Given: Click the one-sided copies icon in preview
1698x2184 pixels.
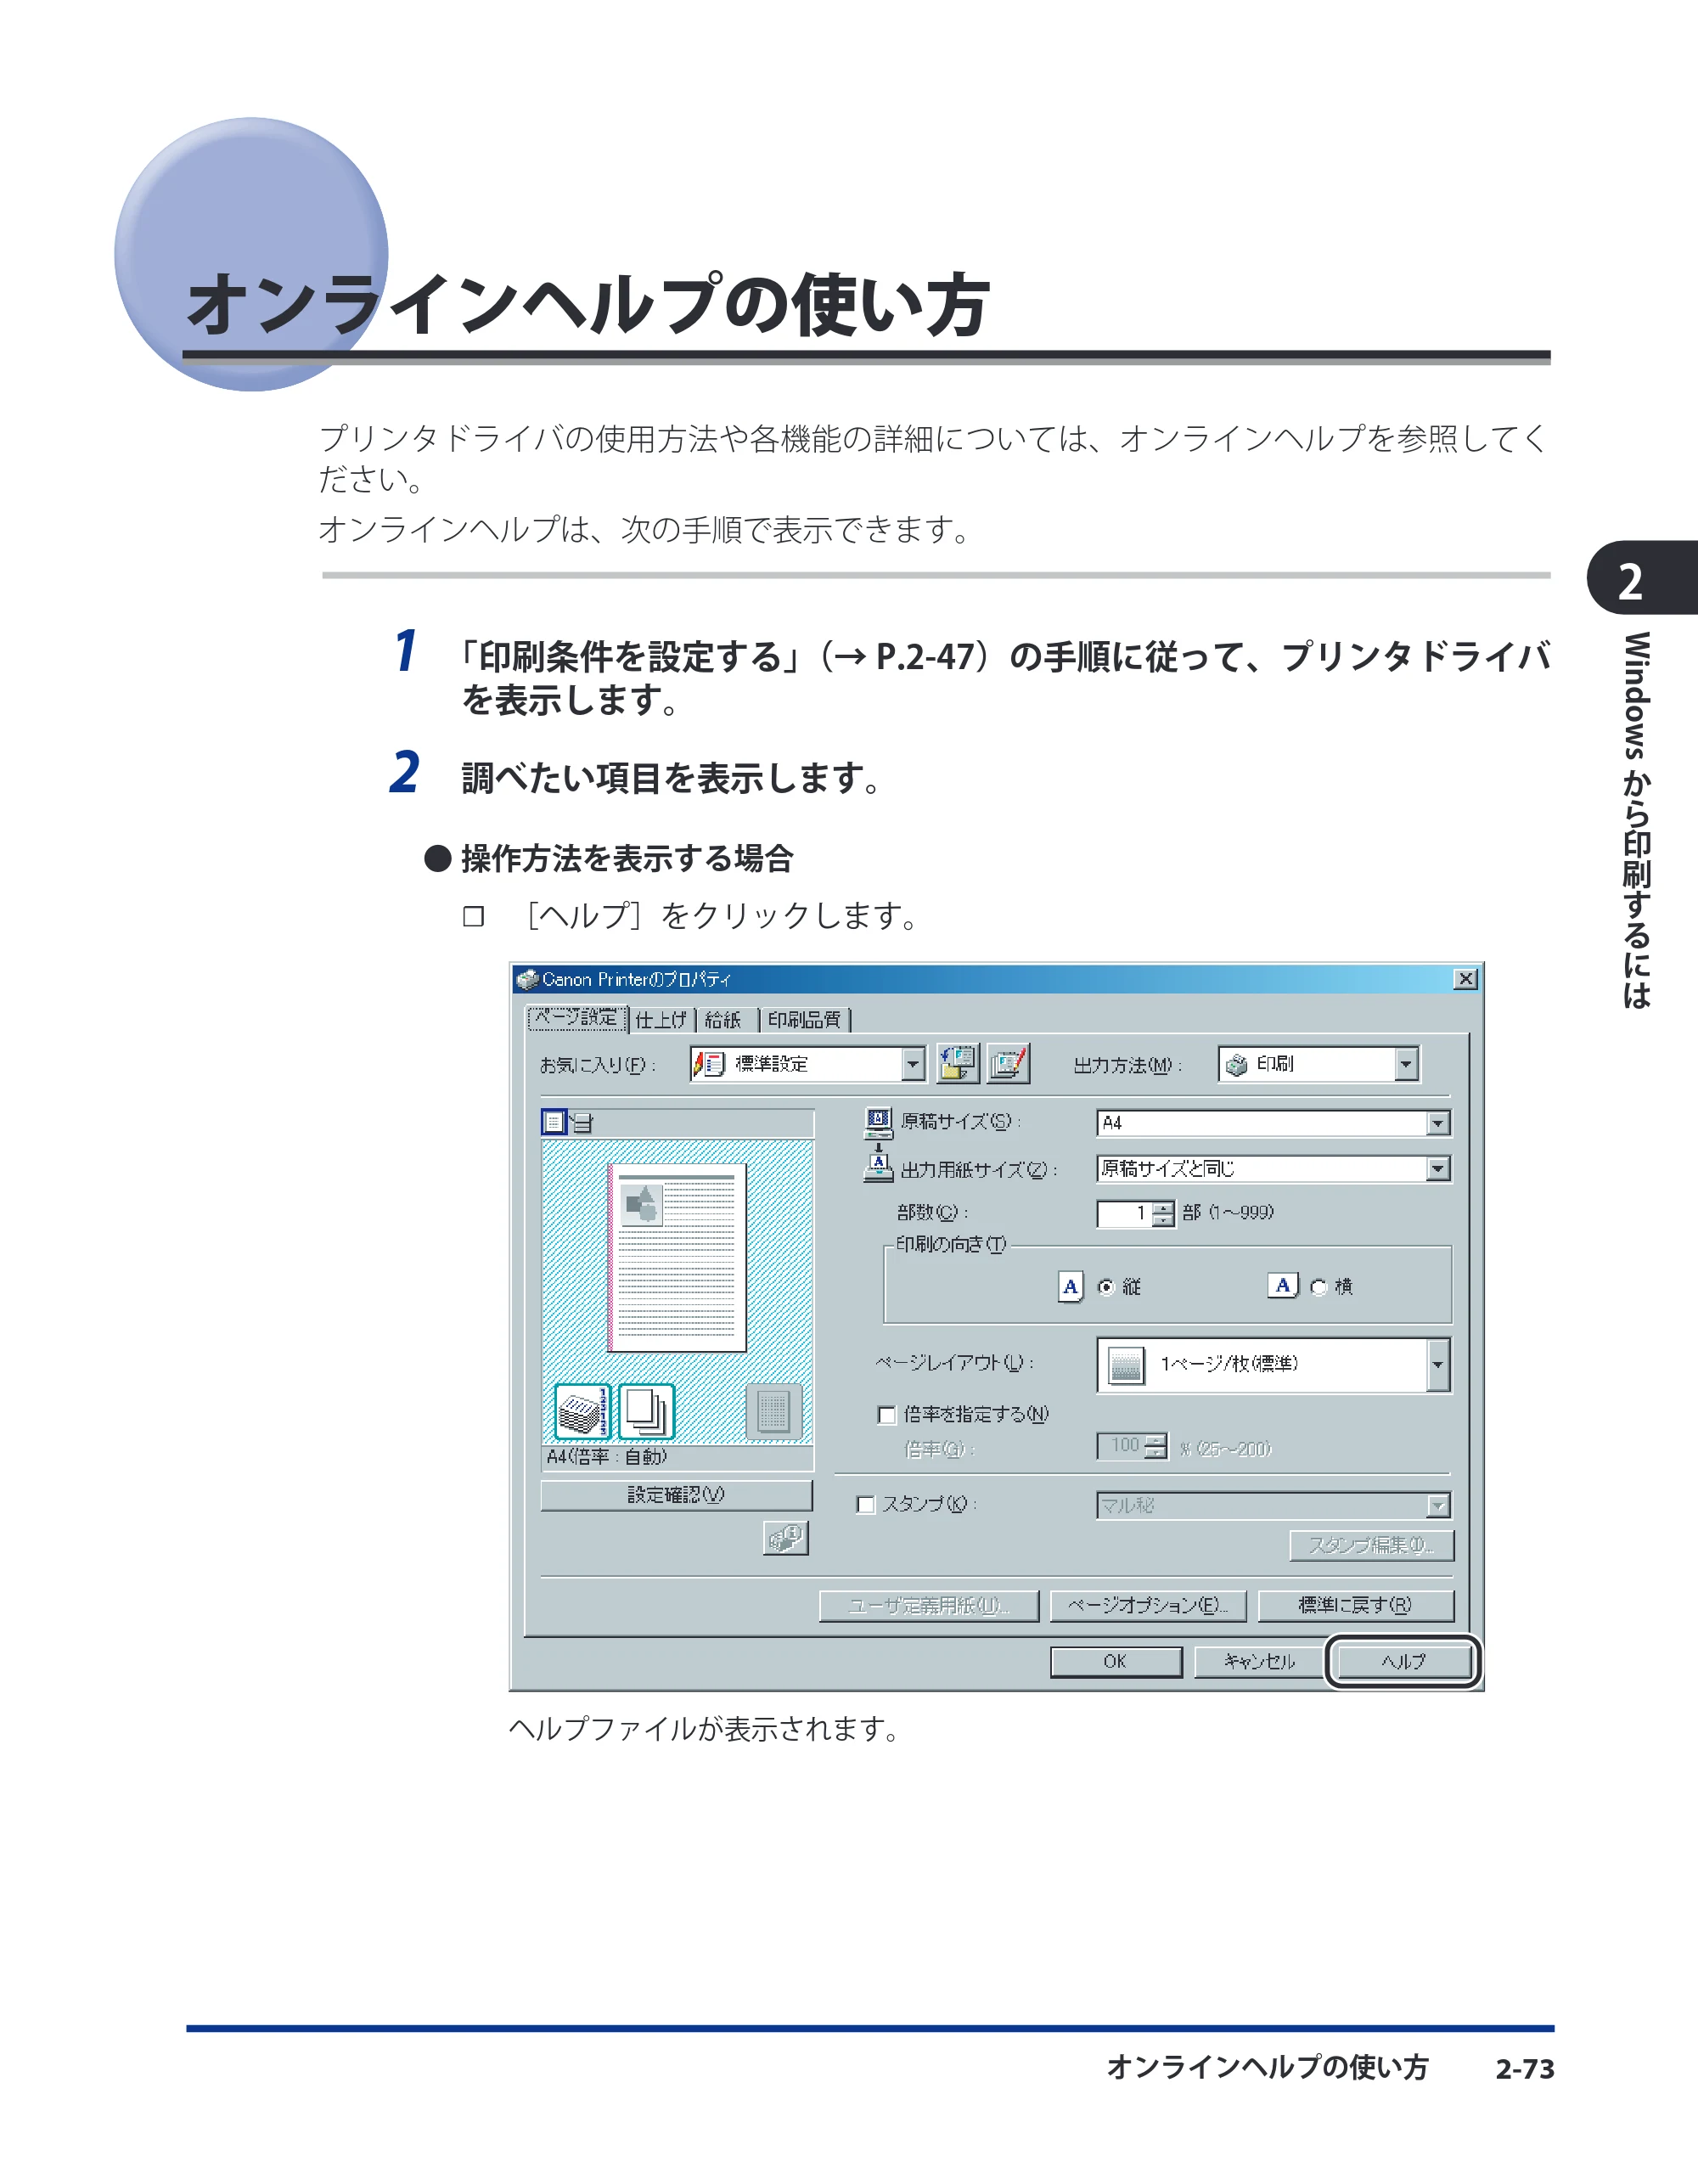Looking at the screenshot, I should (646, 1411).
